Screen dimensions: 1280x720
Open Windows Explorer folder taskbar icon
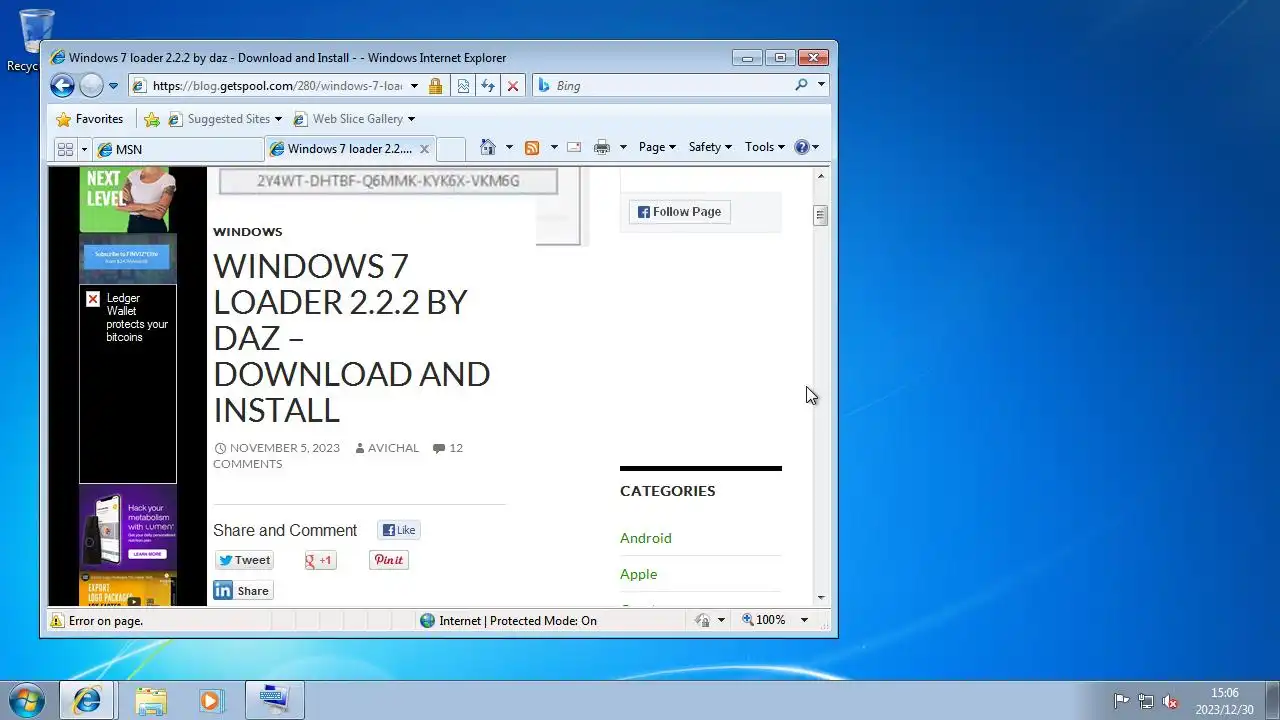tap(151, 701)
